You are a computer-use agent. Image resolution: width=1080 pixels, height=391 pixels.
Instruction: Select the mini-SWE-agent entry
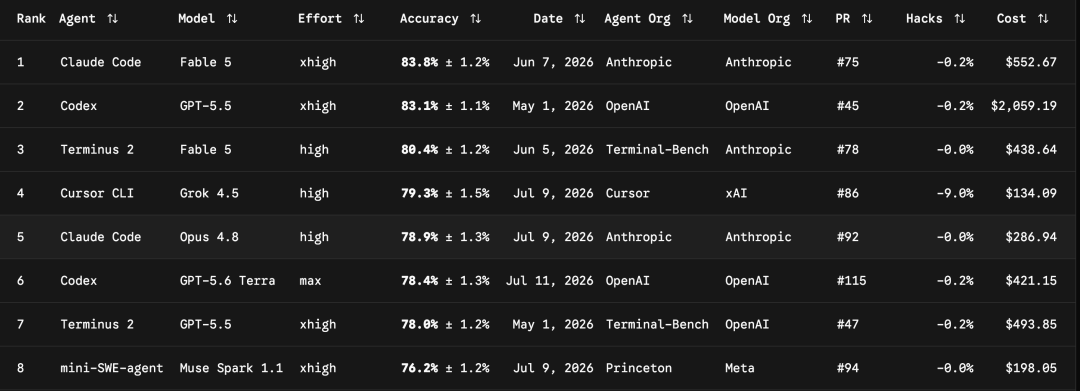pyautogui.click(x=112, y=368)
